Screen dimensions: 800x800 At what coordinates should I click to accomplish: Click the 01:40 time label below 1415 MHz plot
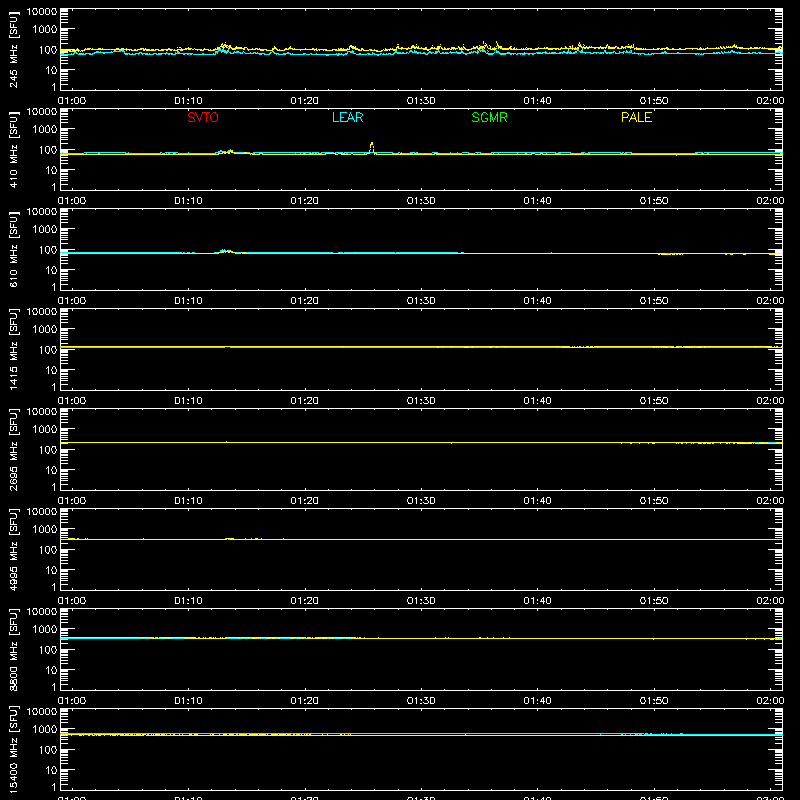[537, 401]
